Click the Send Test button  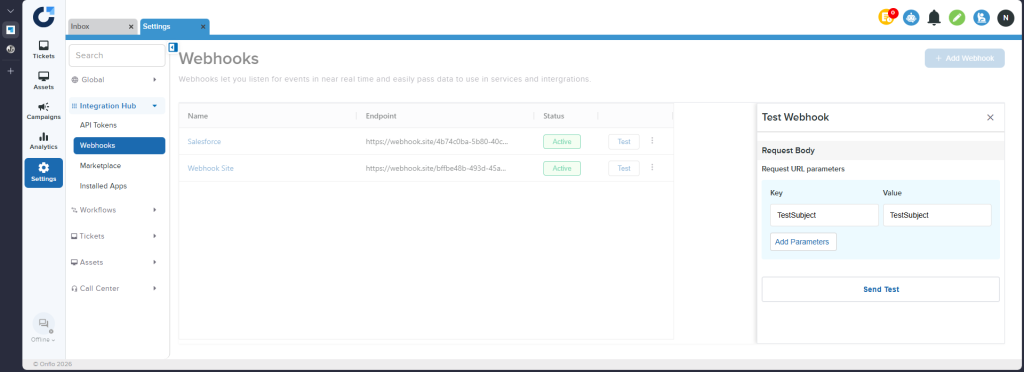(880, 289)
